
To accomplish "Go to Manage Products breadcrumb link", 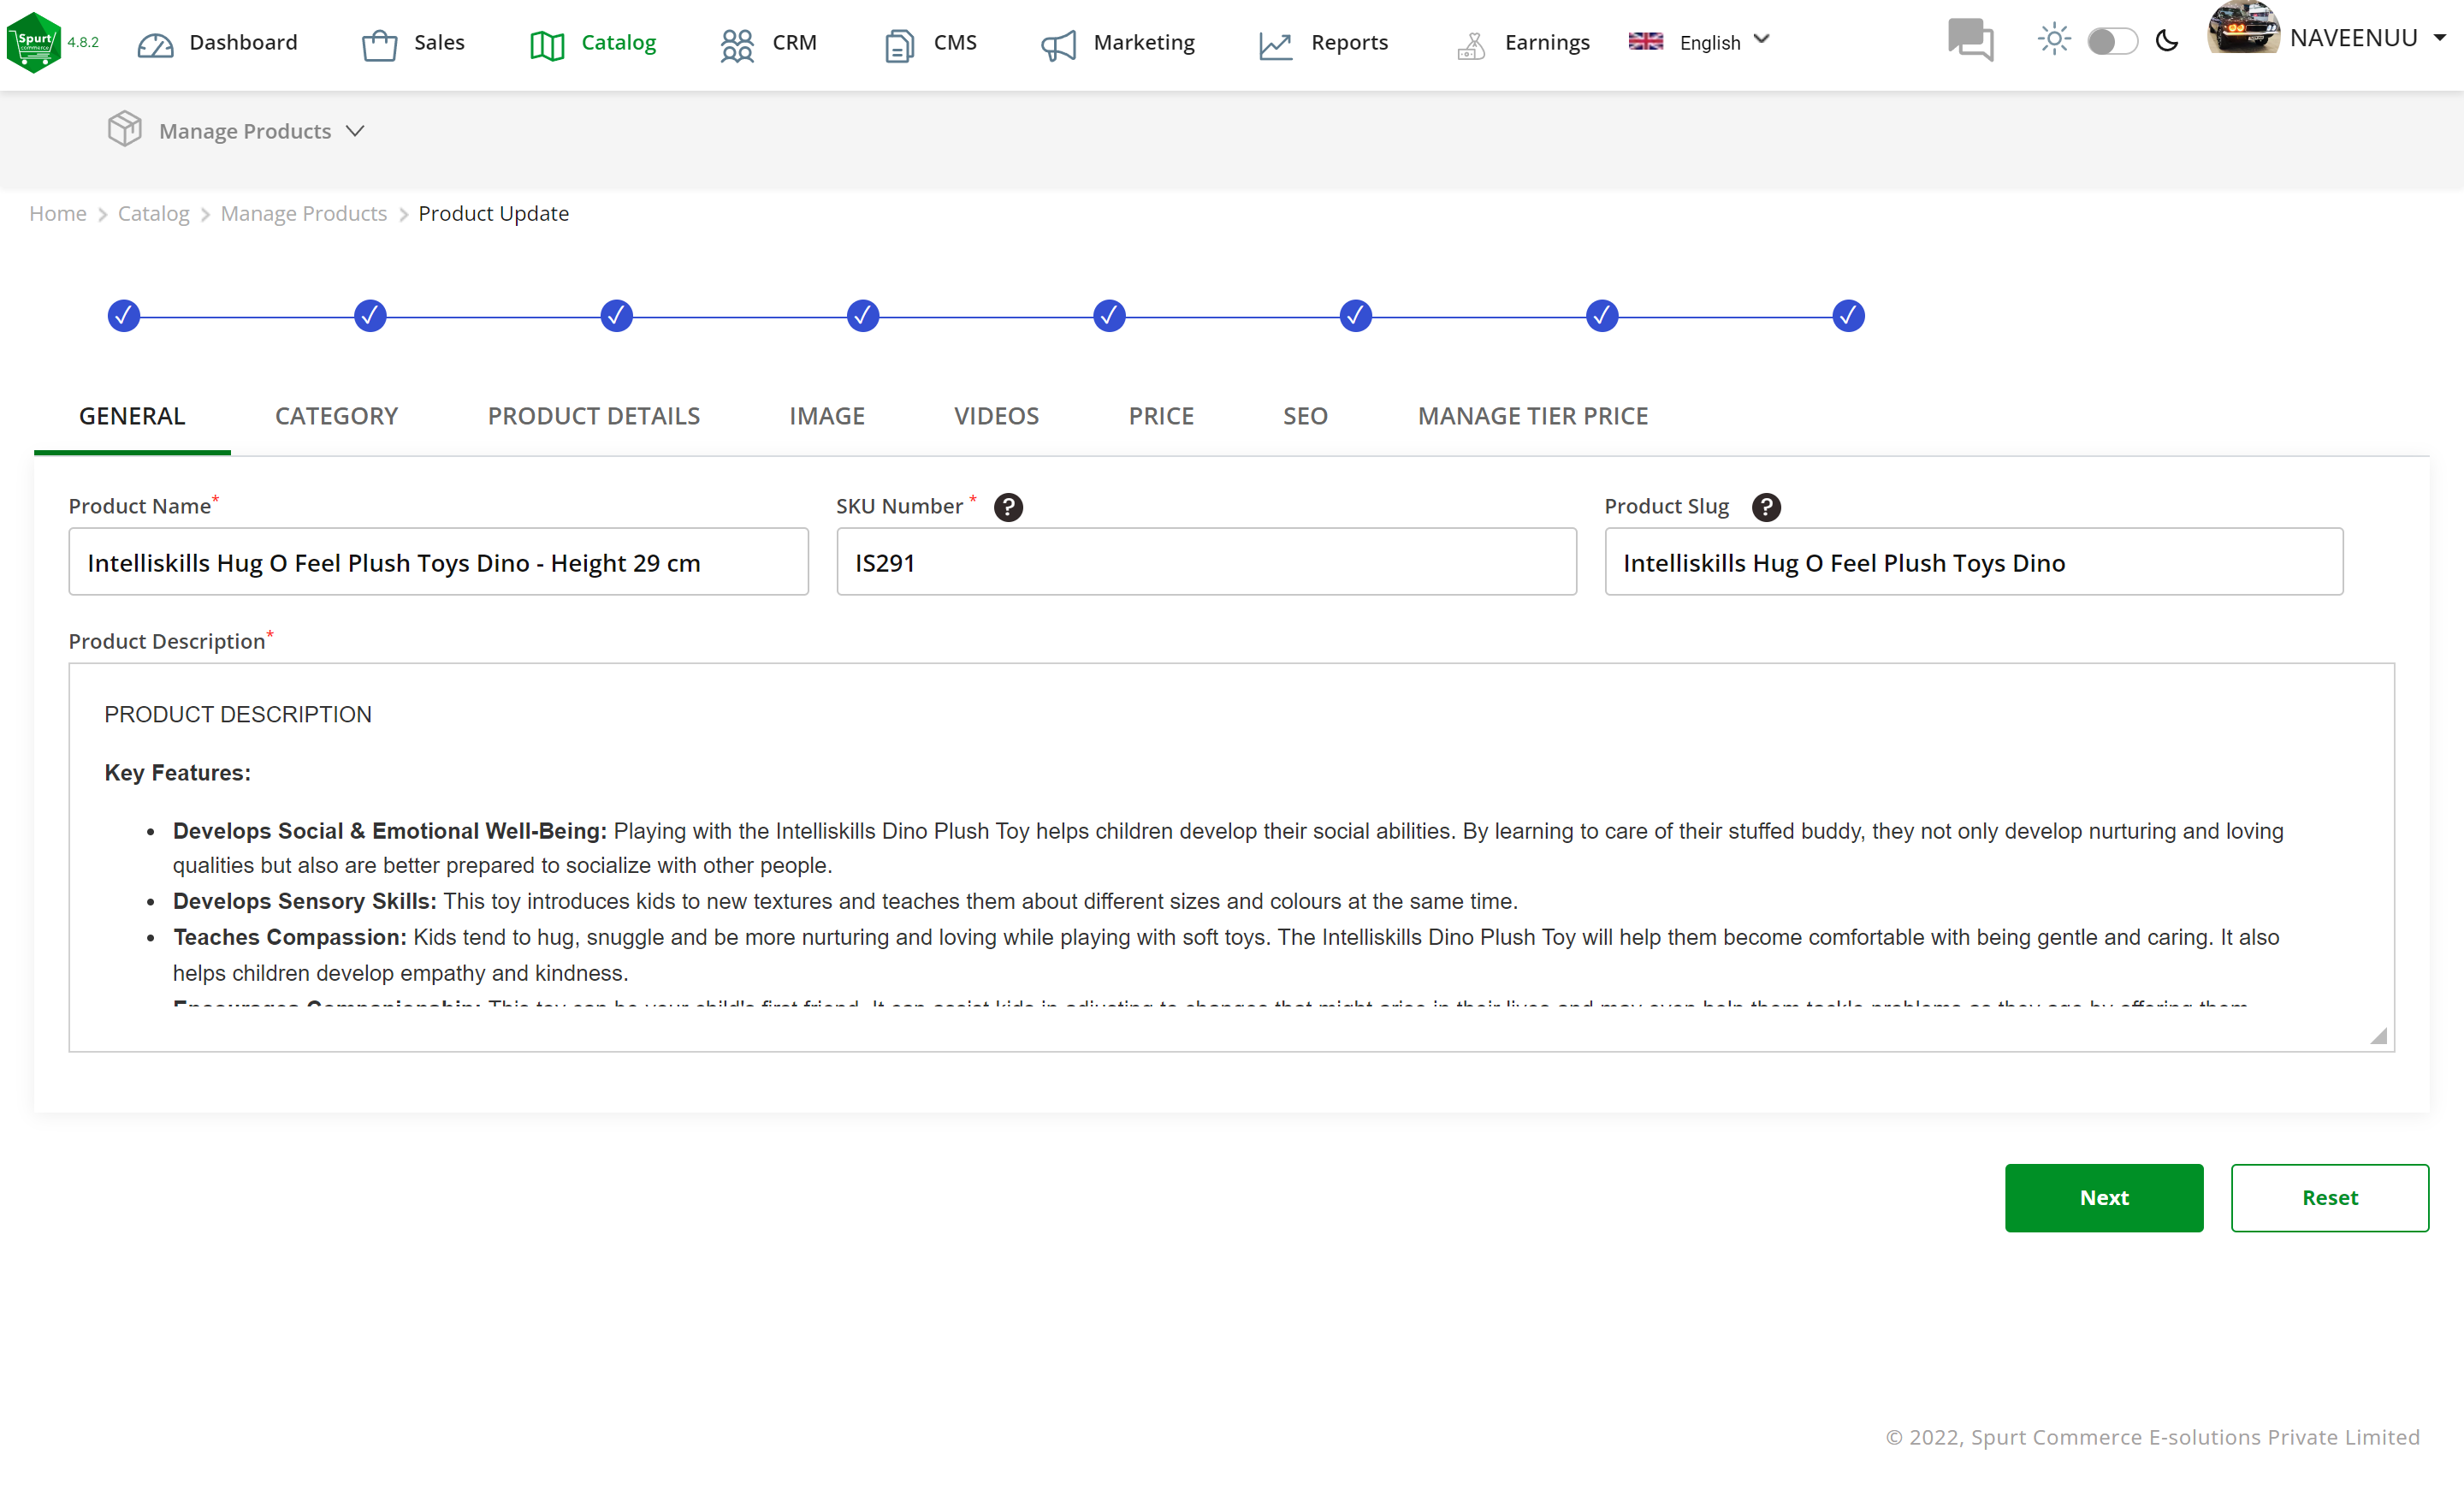I will tap(304, 214).
